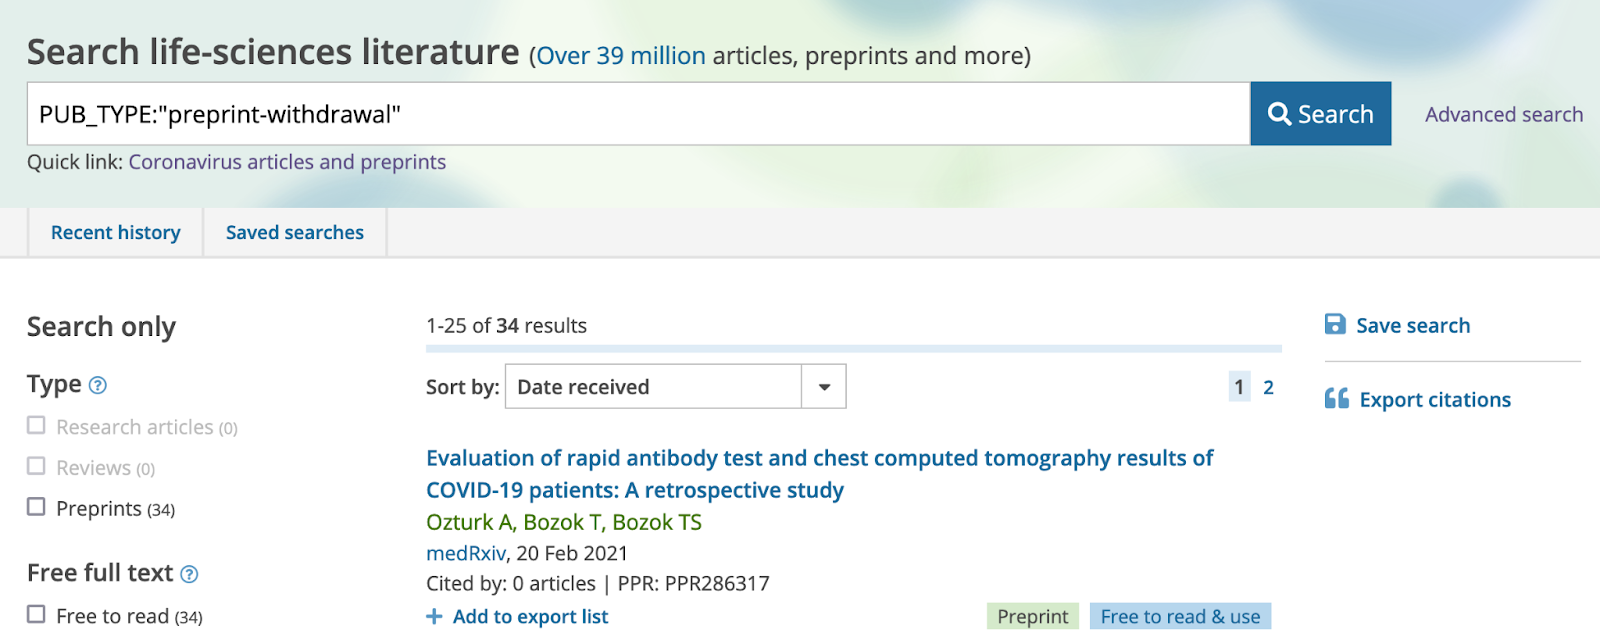Tick the Free to read checkbox
This screenshot has width=1600, height=644.
click(x=36, y=615)
